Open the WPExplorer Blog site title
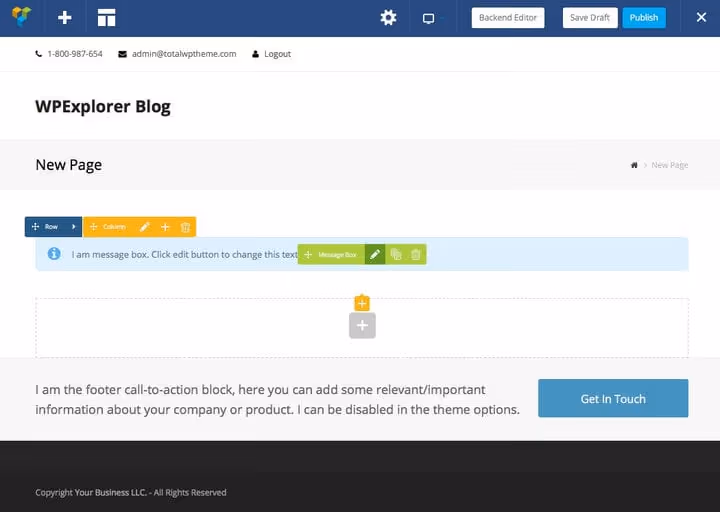The width and height of the screenshot is (720, 512). pos(103,106)
